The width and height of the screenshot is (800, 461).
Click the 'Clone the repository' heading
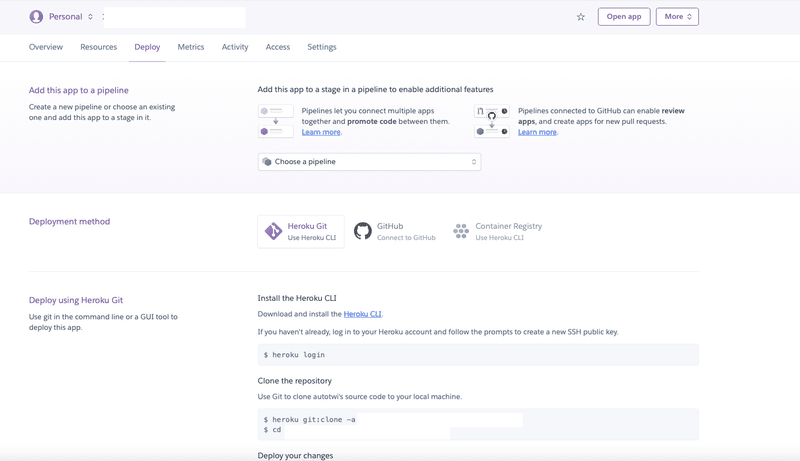tap(294, 380)
